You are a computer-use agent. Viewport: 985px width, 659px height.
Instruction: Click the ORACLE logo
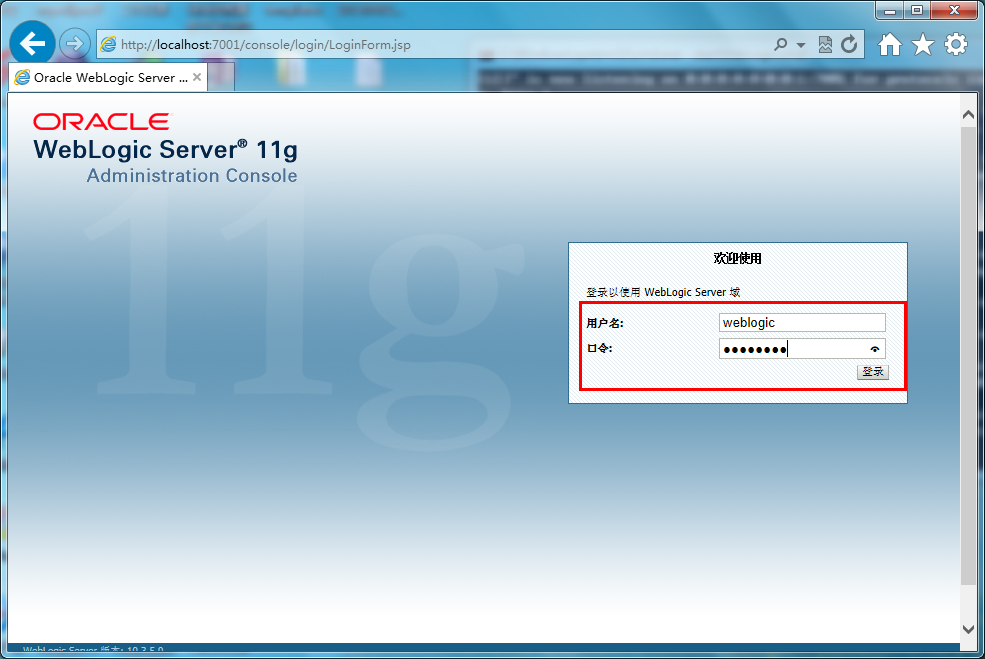[x=101, y=122]
